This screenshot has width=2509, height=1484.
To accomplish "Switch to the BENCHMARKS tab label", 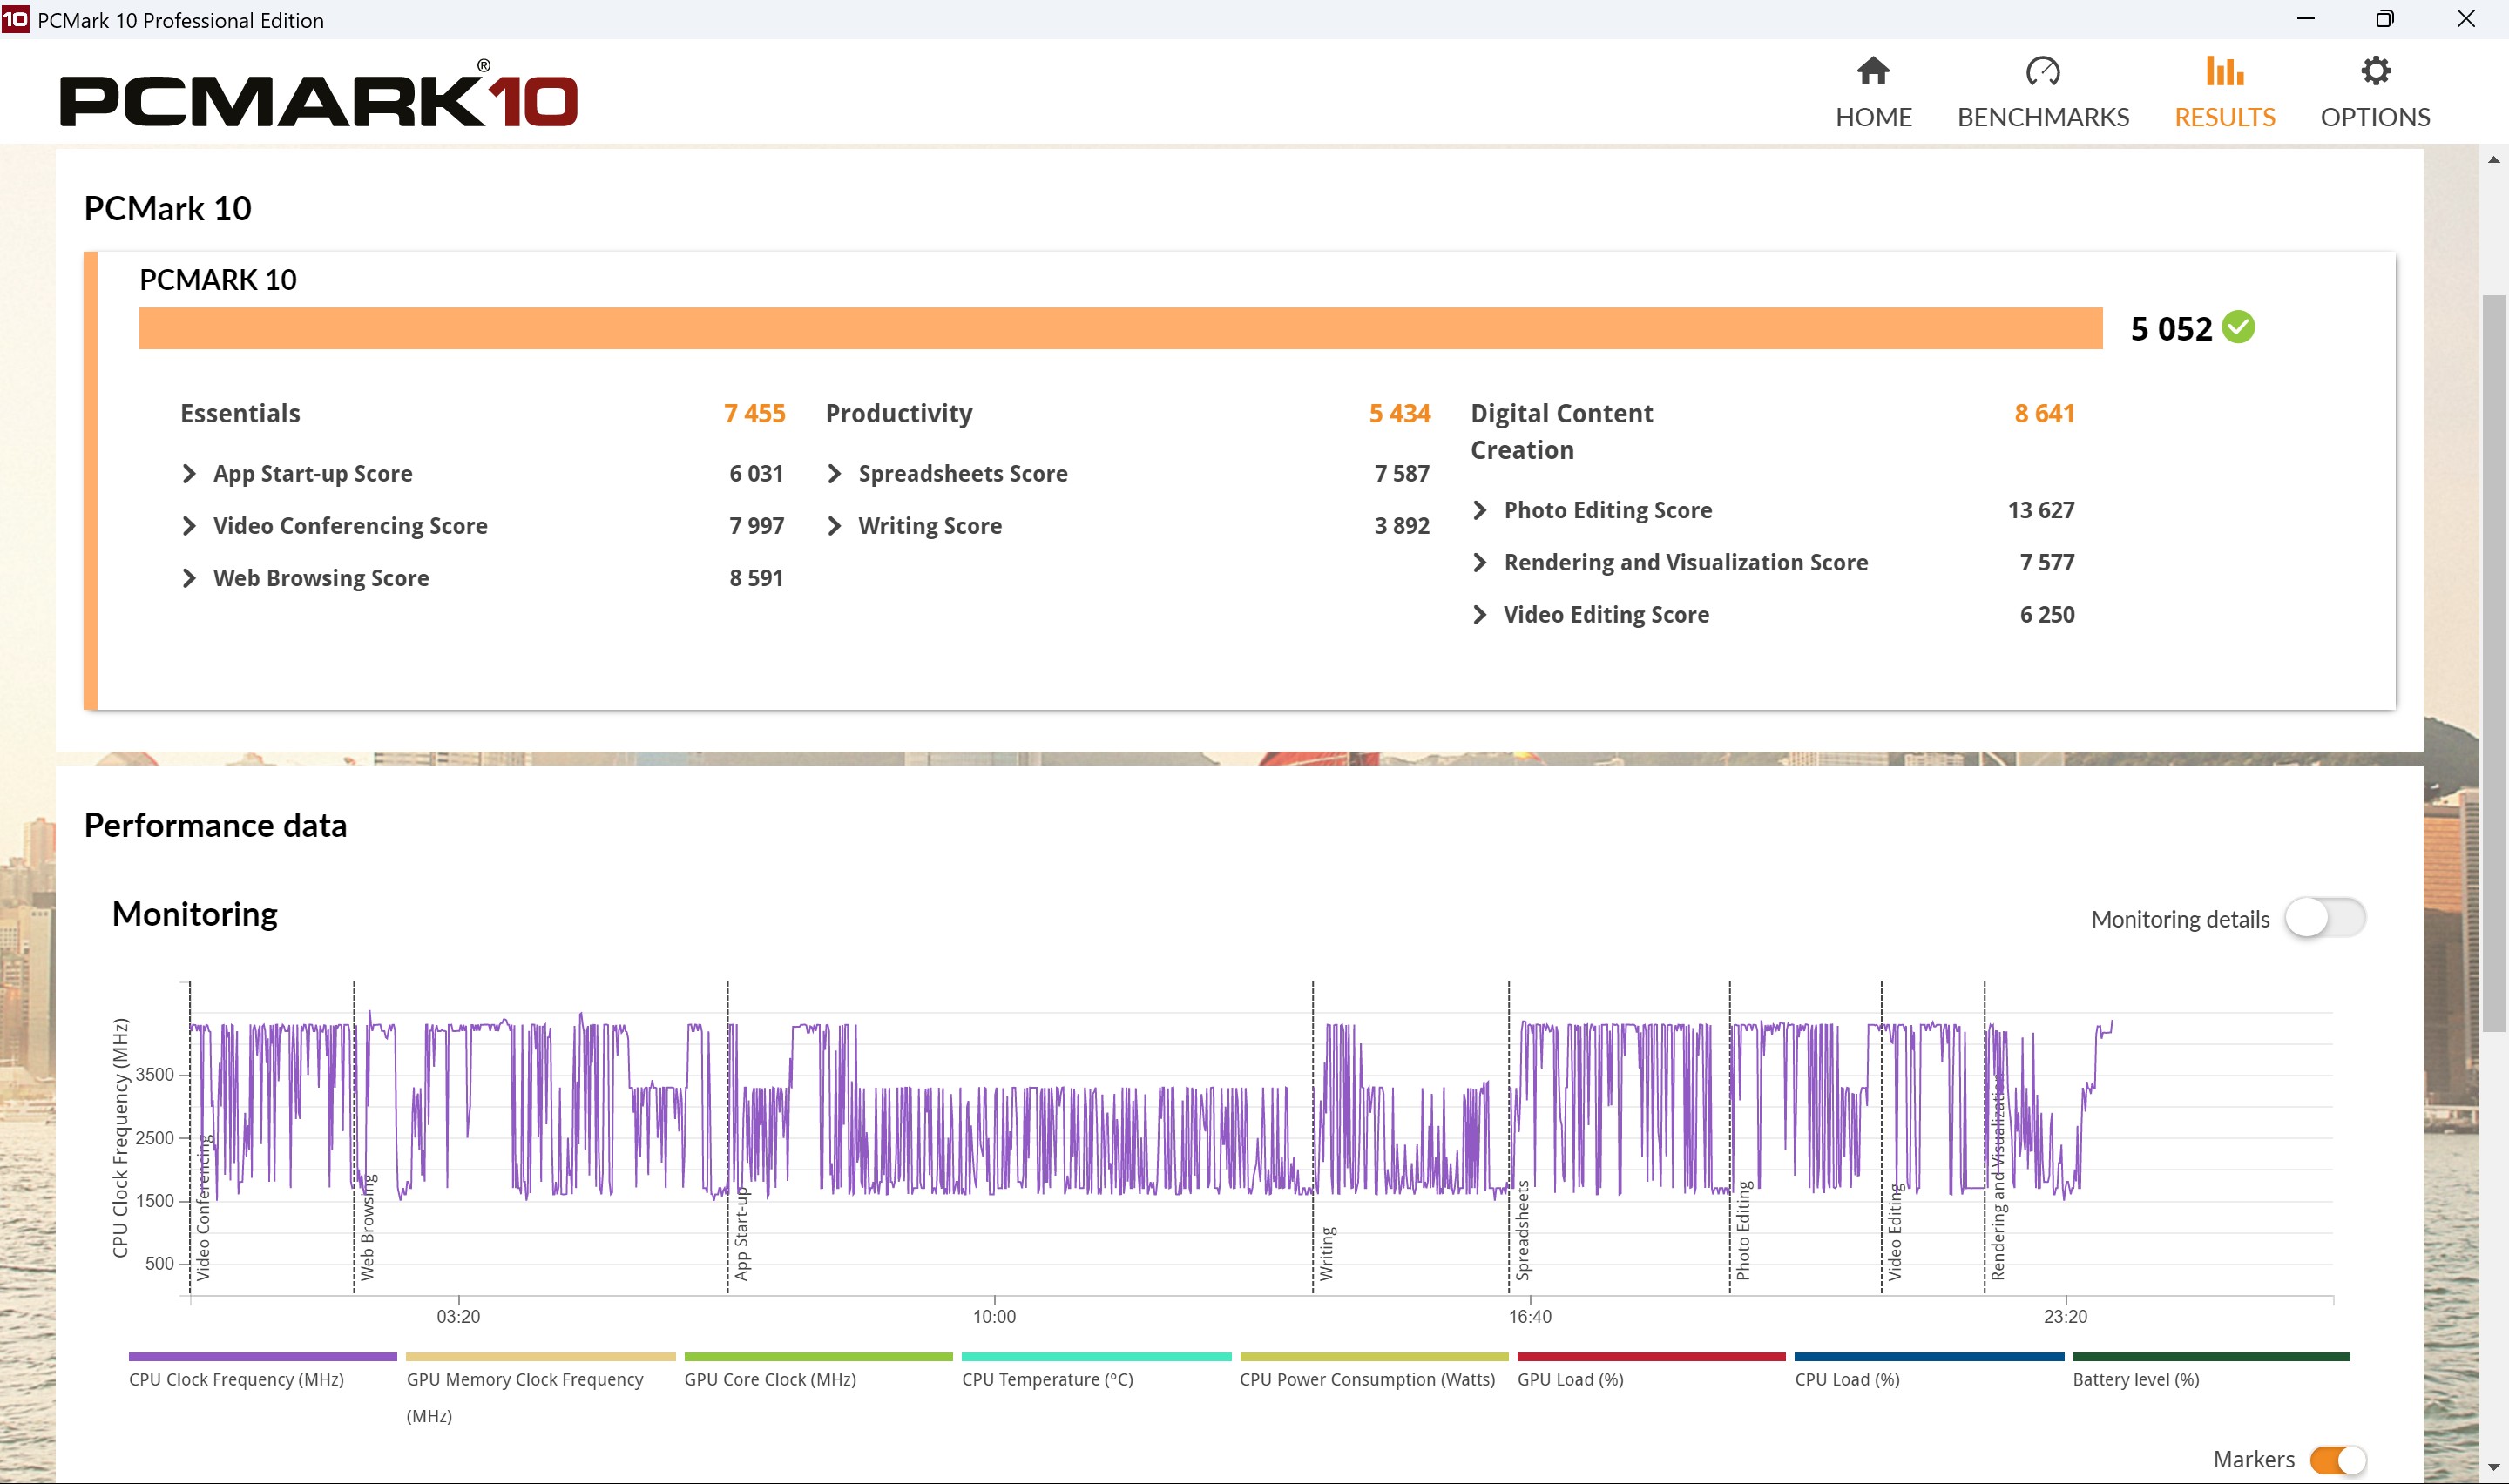I will pos(2042,117).
